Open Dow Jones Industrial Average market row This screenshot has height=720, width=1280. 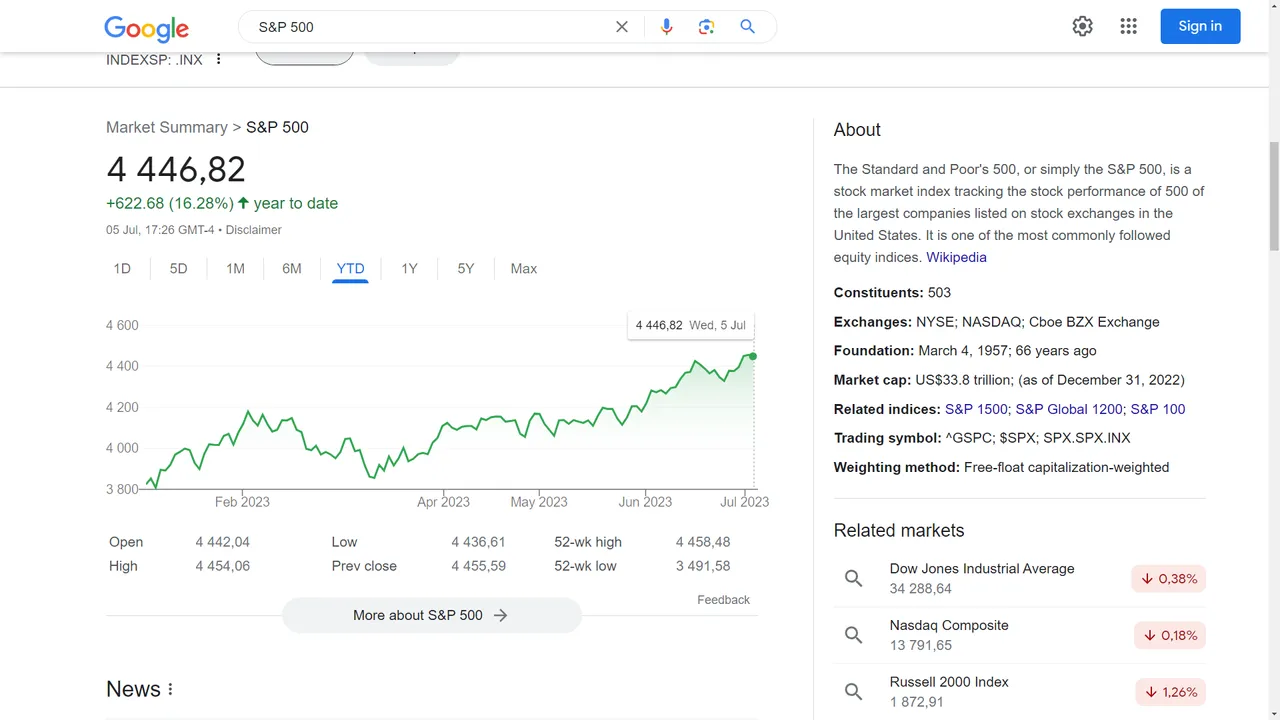[1020, 578]
